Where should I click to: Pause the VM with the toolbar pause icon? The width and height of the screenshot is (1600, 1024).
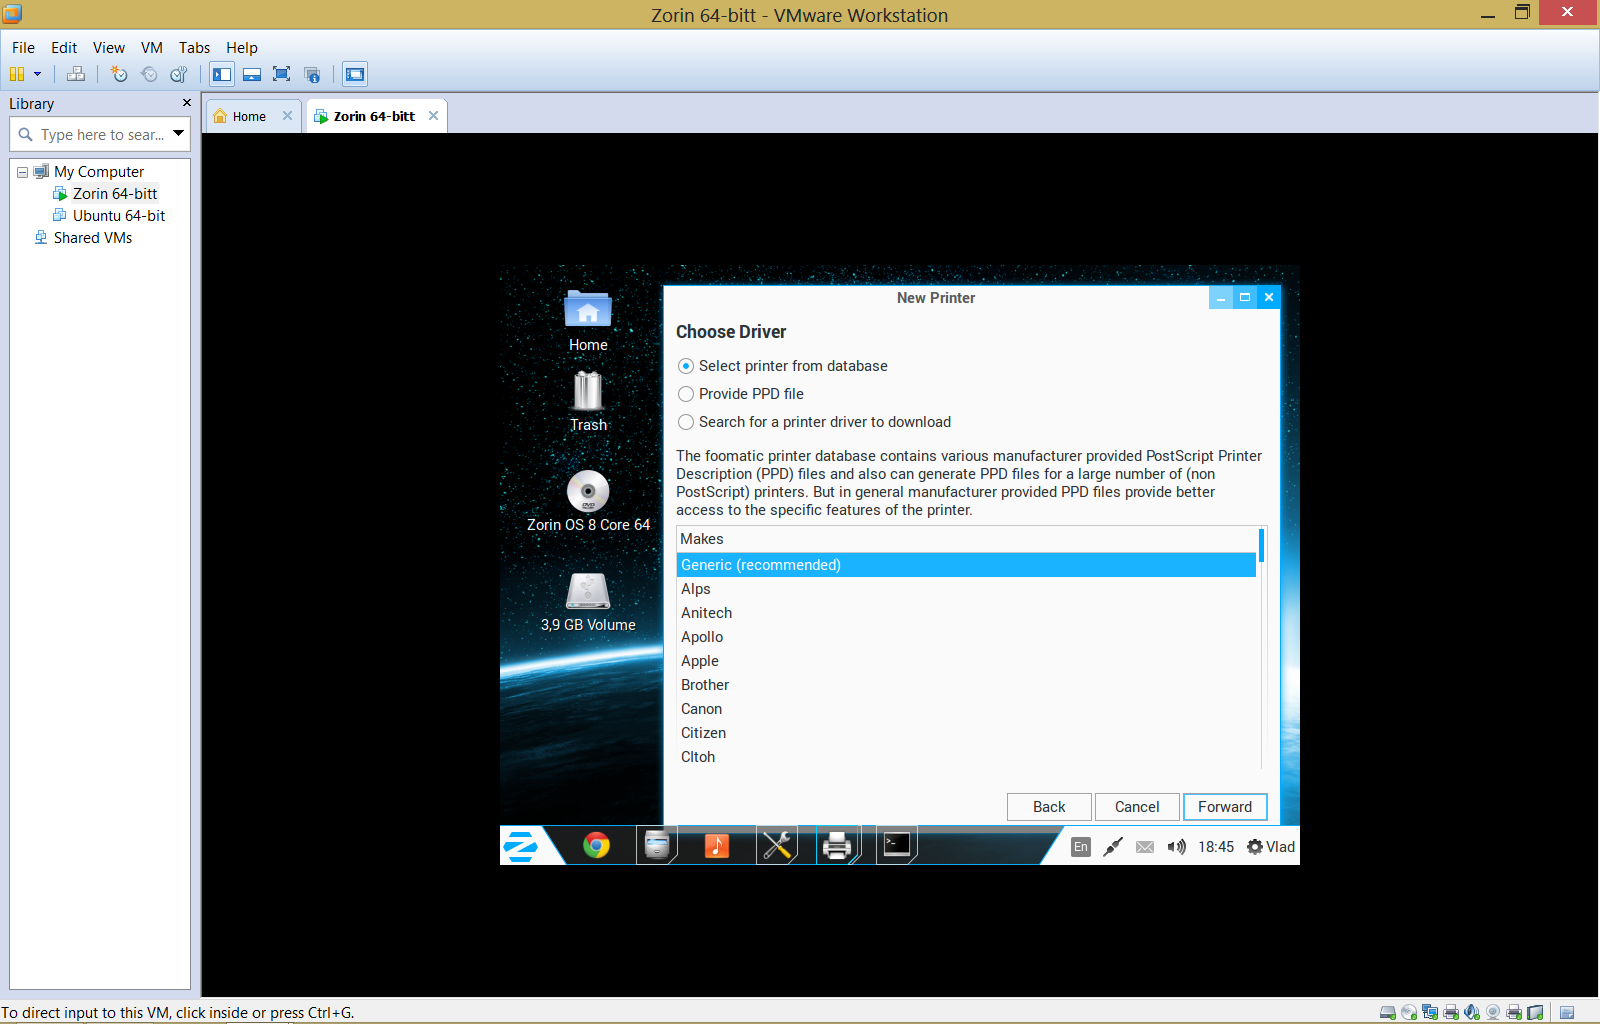tap(17, 74)
